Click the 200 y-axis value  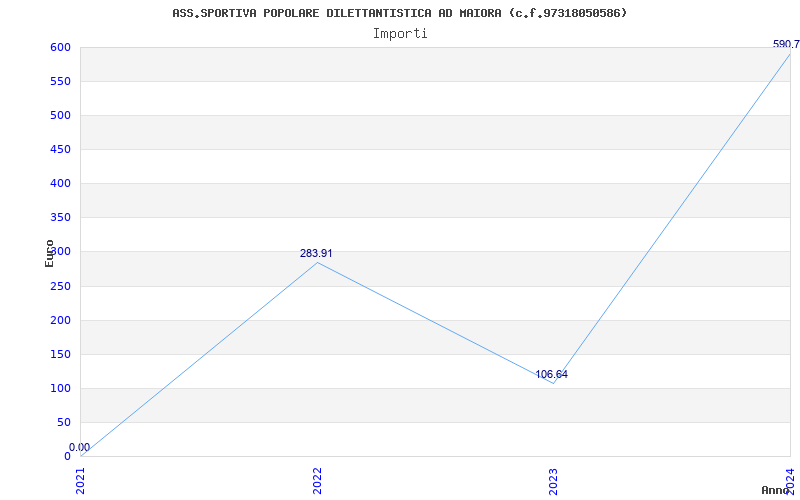(60, 320)
